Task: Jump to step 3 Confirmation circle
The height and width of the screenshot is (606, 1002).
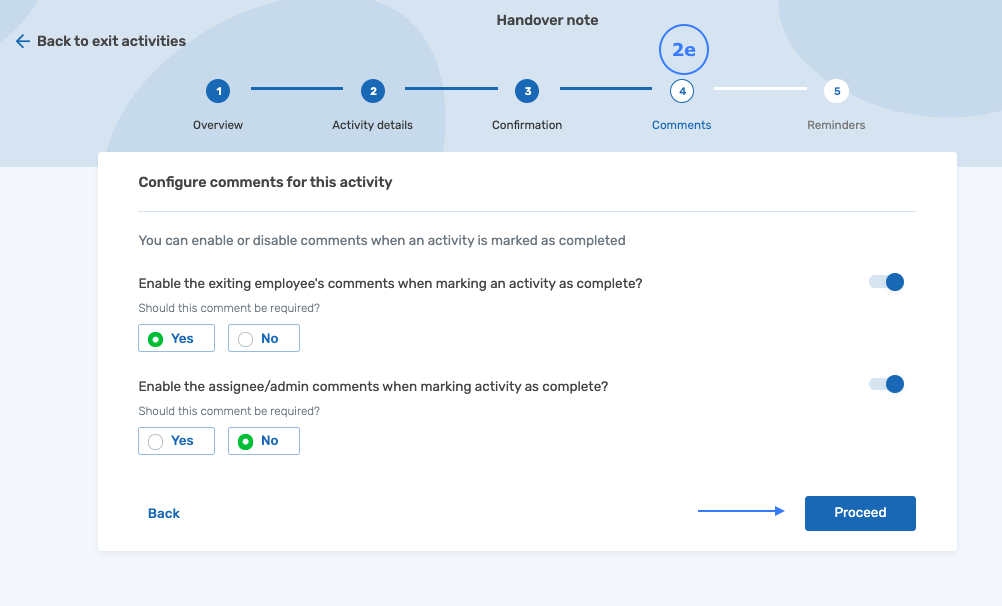Action: pos(527,91)
